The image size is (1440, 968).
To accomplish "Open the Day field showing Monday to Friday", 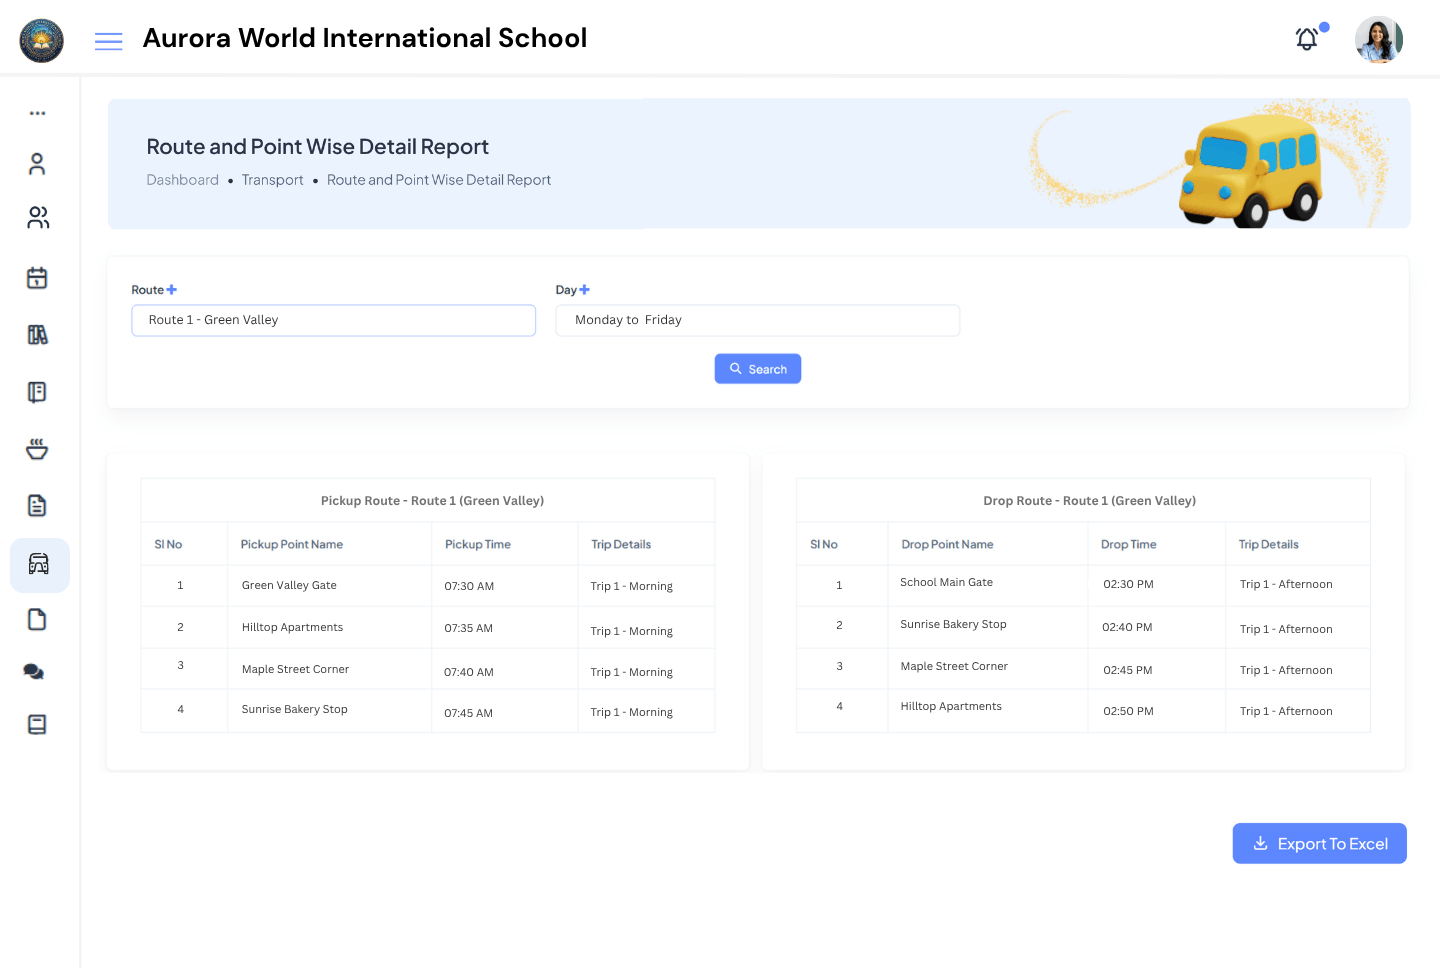I will [757, 320].
